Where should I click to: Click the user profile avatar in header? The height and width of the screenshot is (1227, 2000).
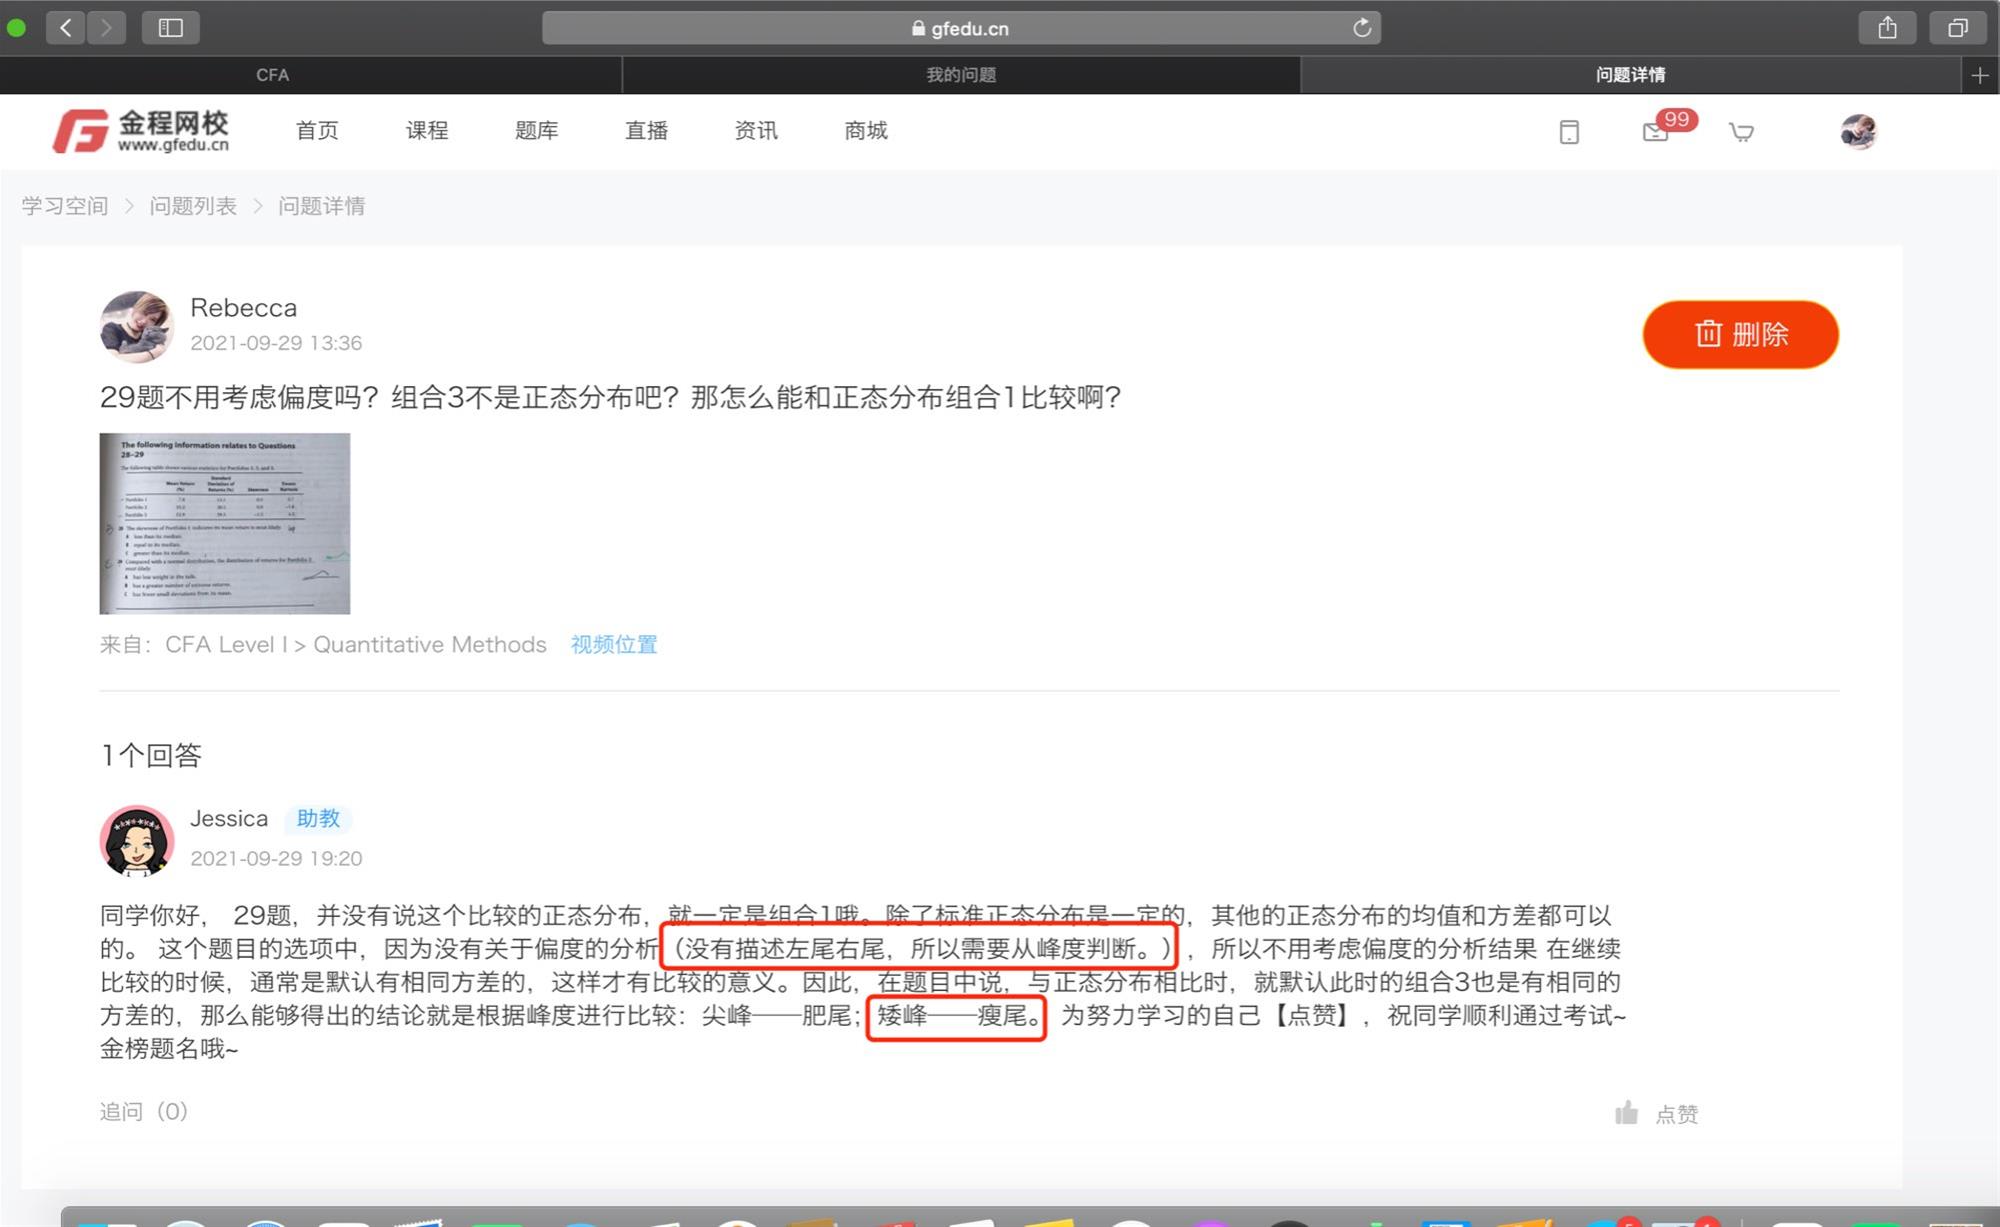coord(1858,132)
